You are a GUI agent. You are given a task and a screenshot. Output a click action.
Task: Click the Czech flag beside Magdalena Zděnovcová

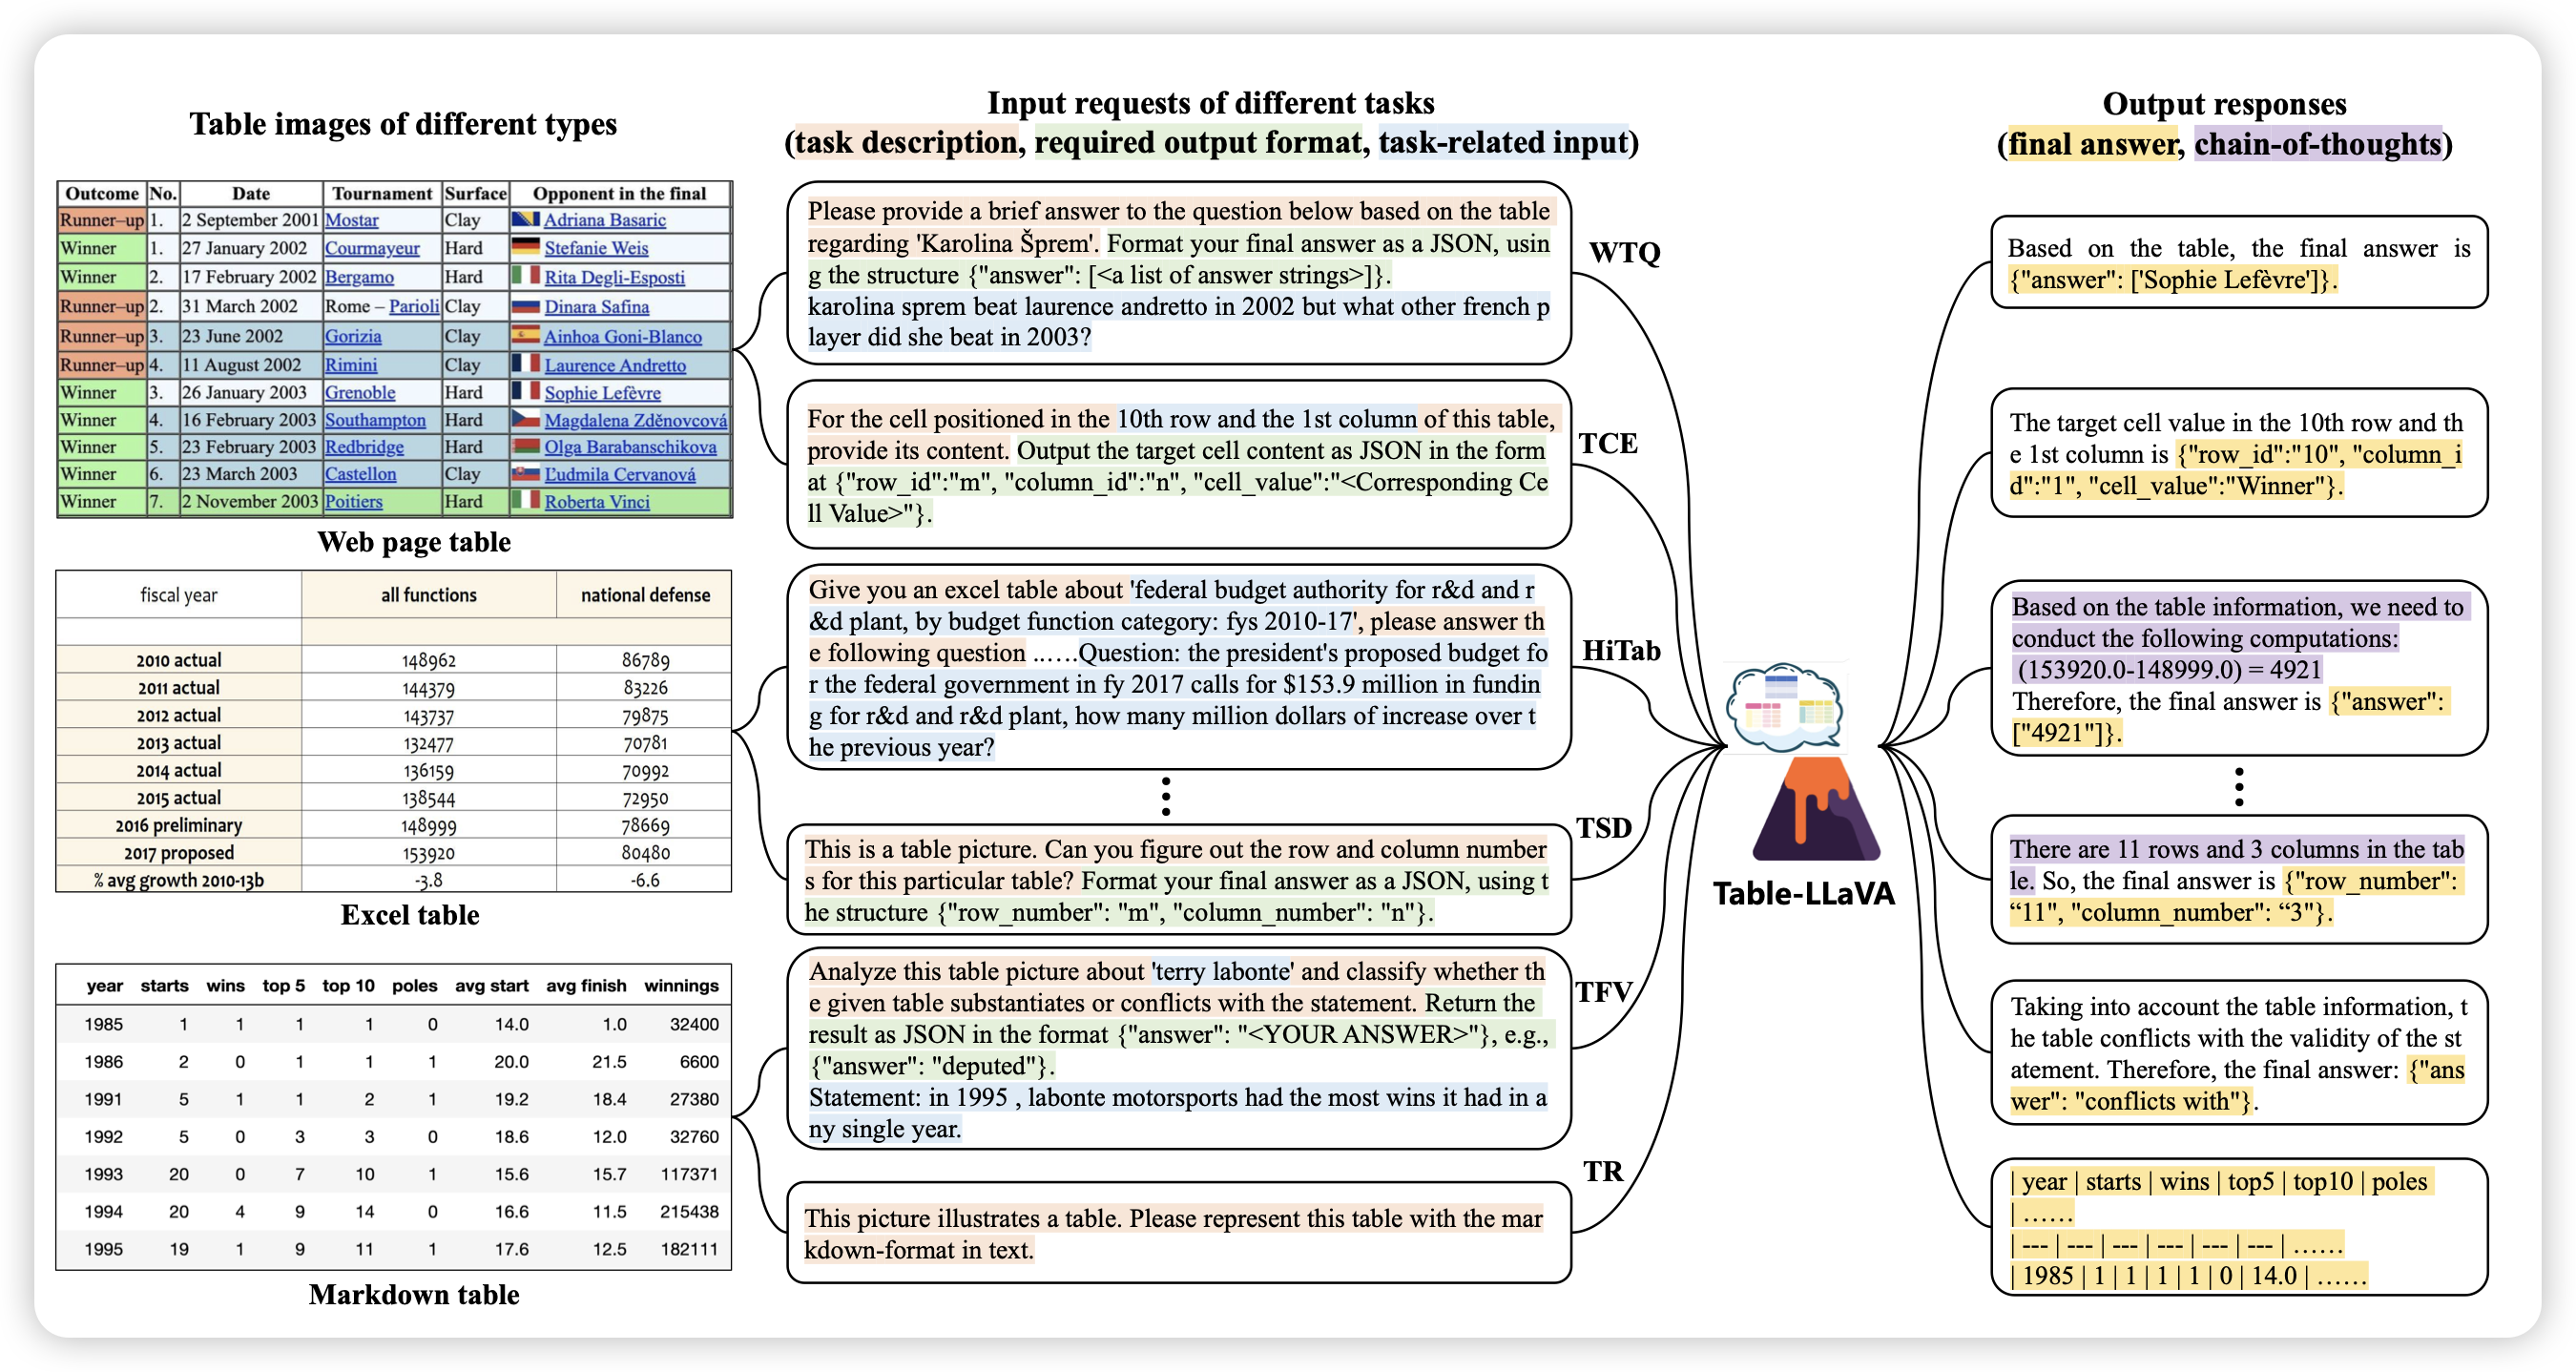(525, 420)
